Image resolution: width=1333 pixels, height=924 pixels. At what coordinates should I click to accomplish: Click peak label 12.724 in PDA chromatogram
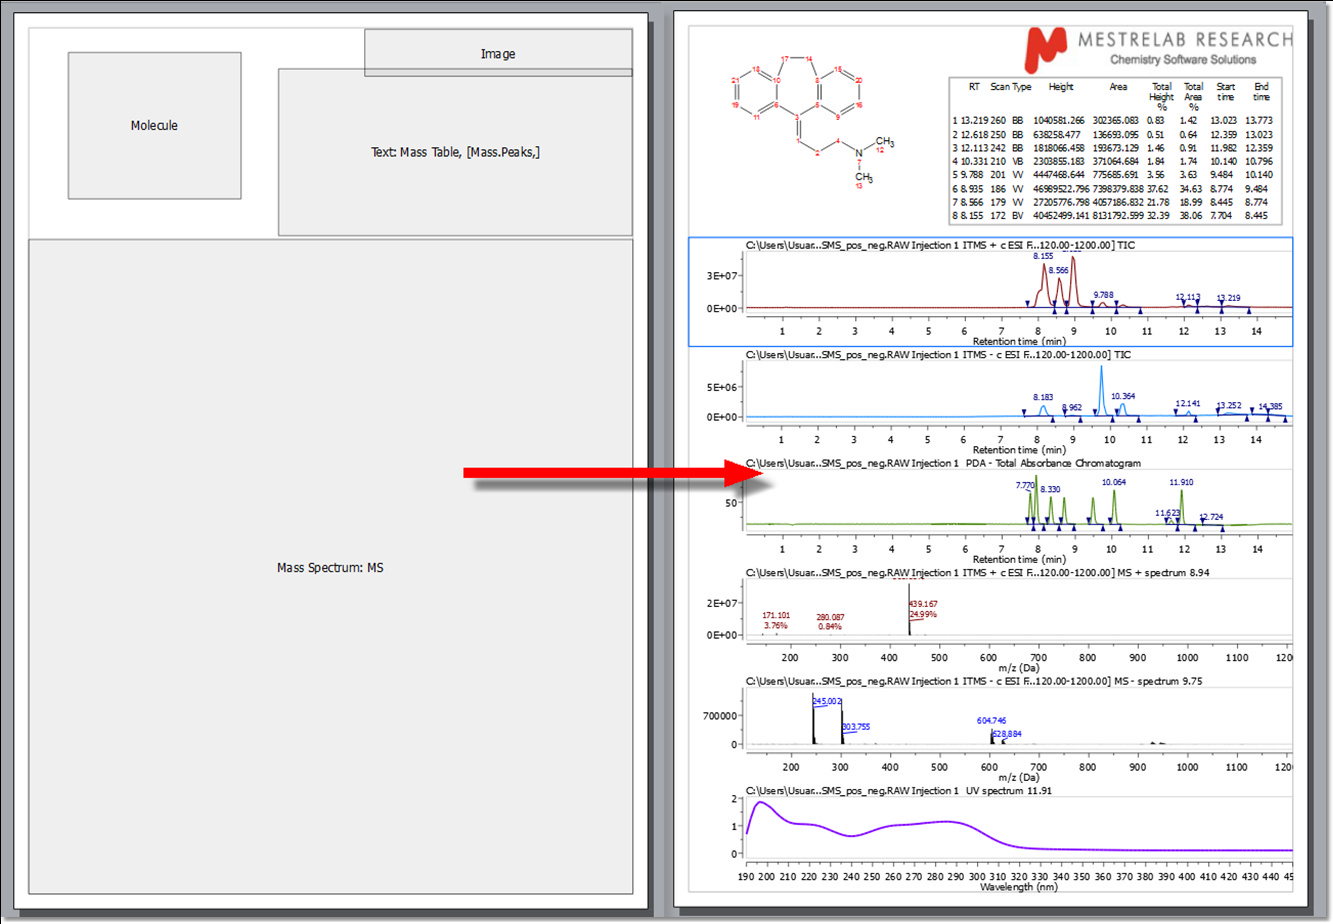click(x=1211, y=517)
